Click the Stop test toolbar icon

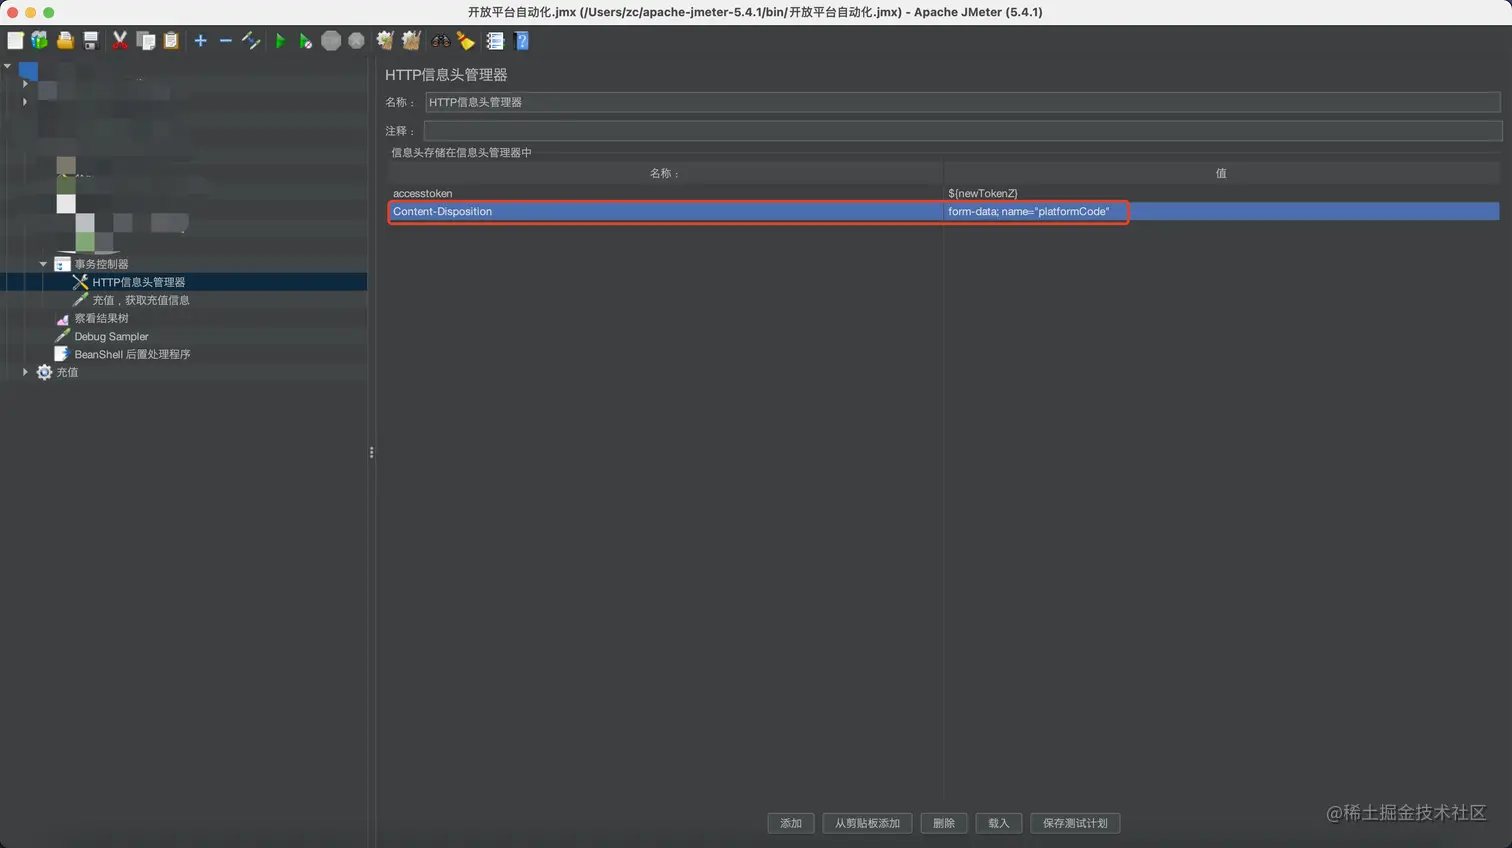click(331, 41)
